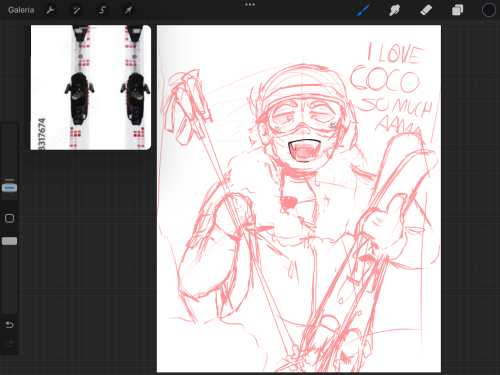
Task: Undo the last stroke
Action: click(x=9, y=324)
